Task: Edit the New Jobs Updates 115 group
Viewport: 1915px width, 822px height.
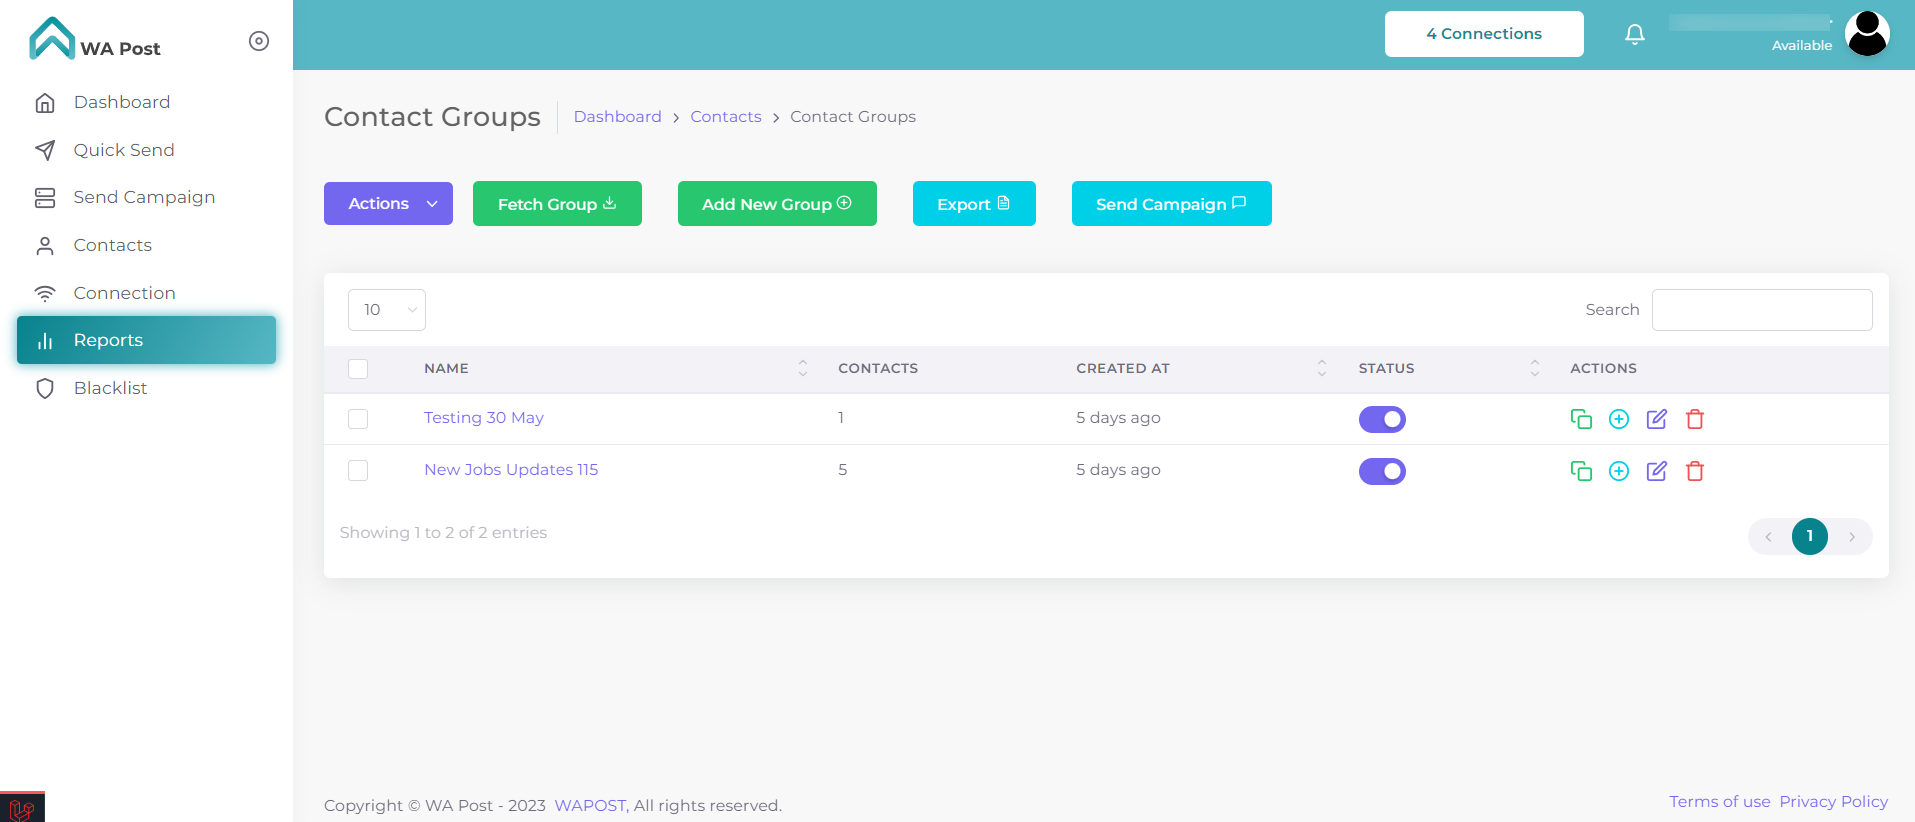Action: click(x=1656, y=471)
